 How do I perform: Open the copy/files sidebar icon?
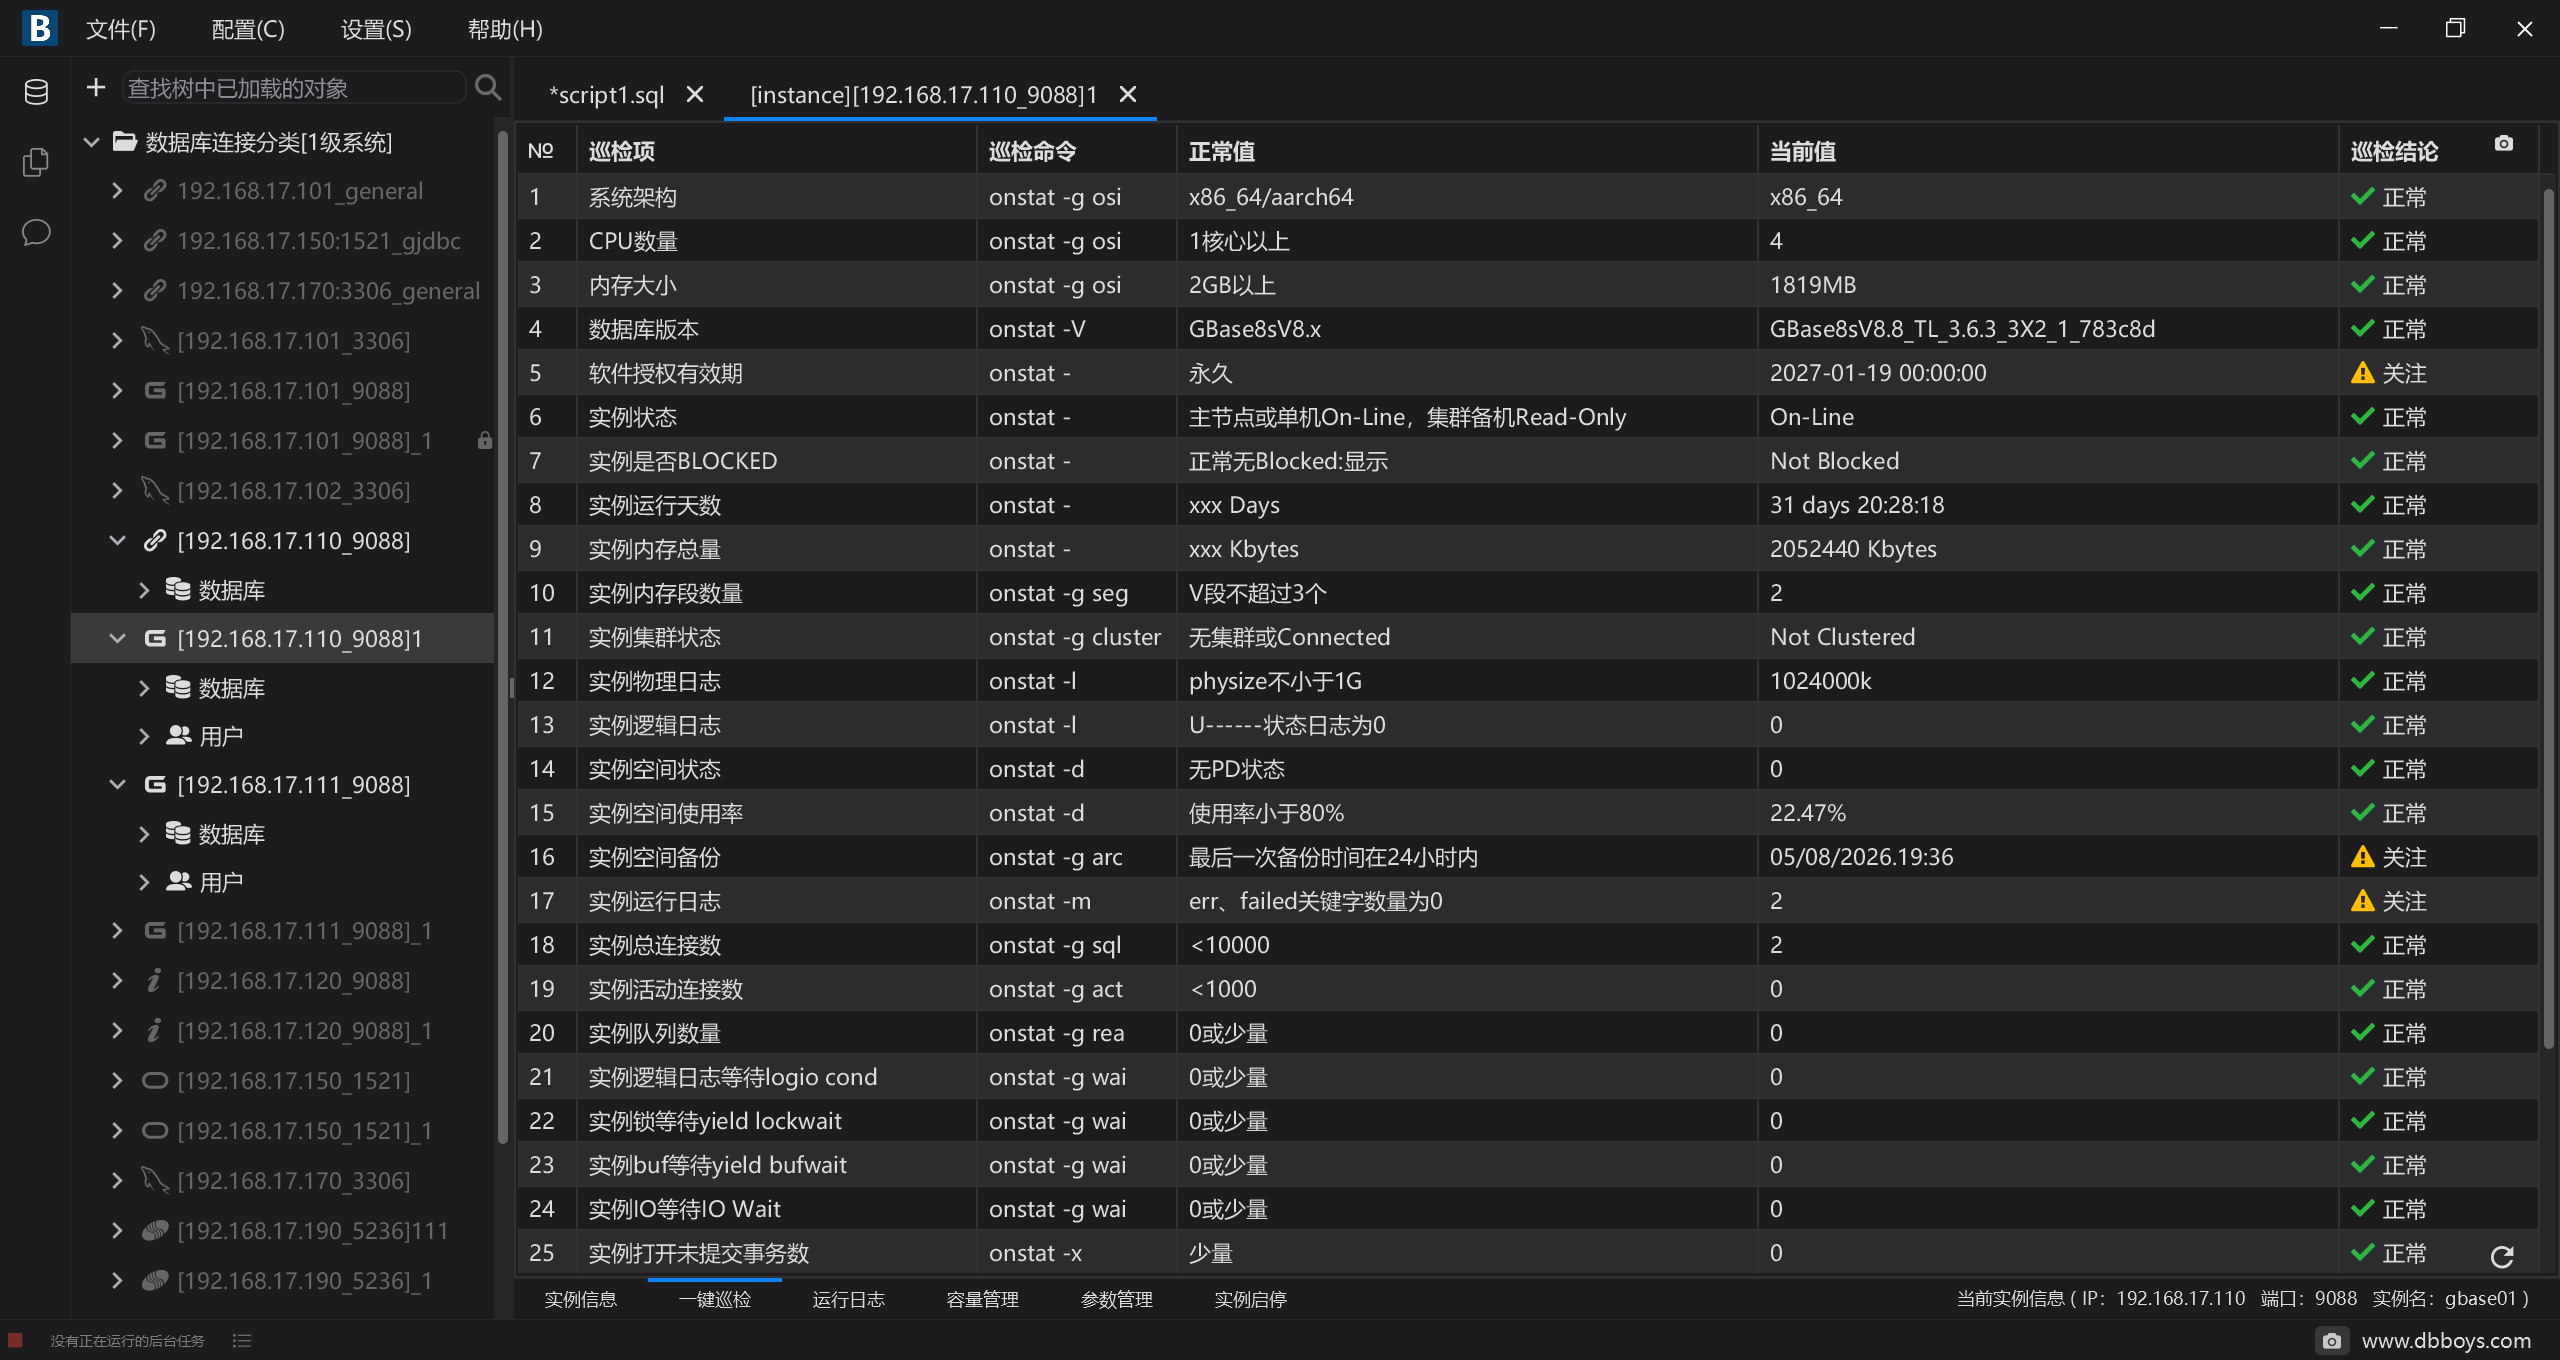(x=36, y=162)
